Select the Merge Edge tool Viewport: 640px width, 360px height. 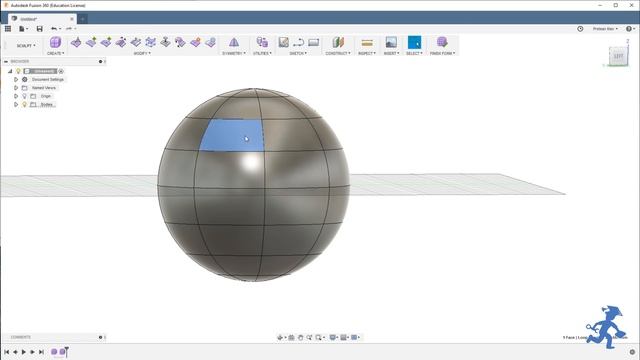click(x=136, y=42)
